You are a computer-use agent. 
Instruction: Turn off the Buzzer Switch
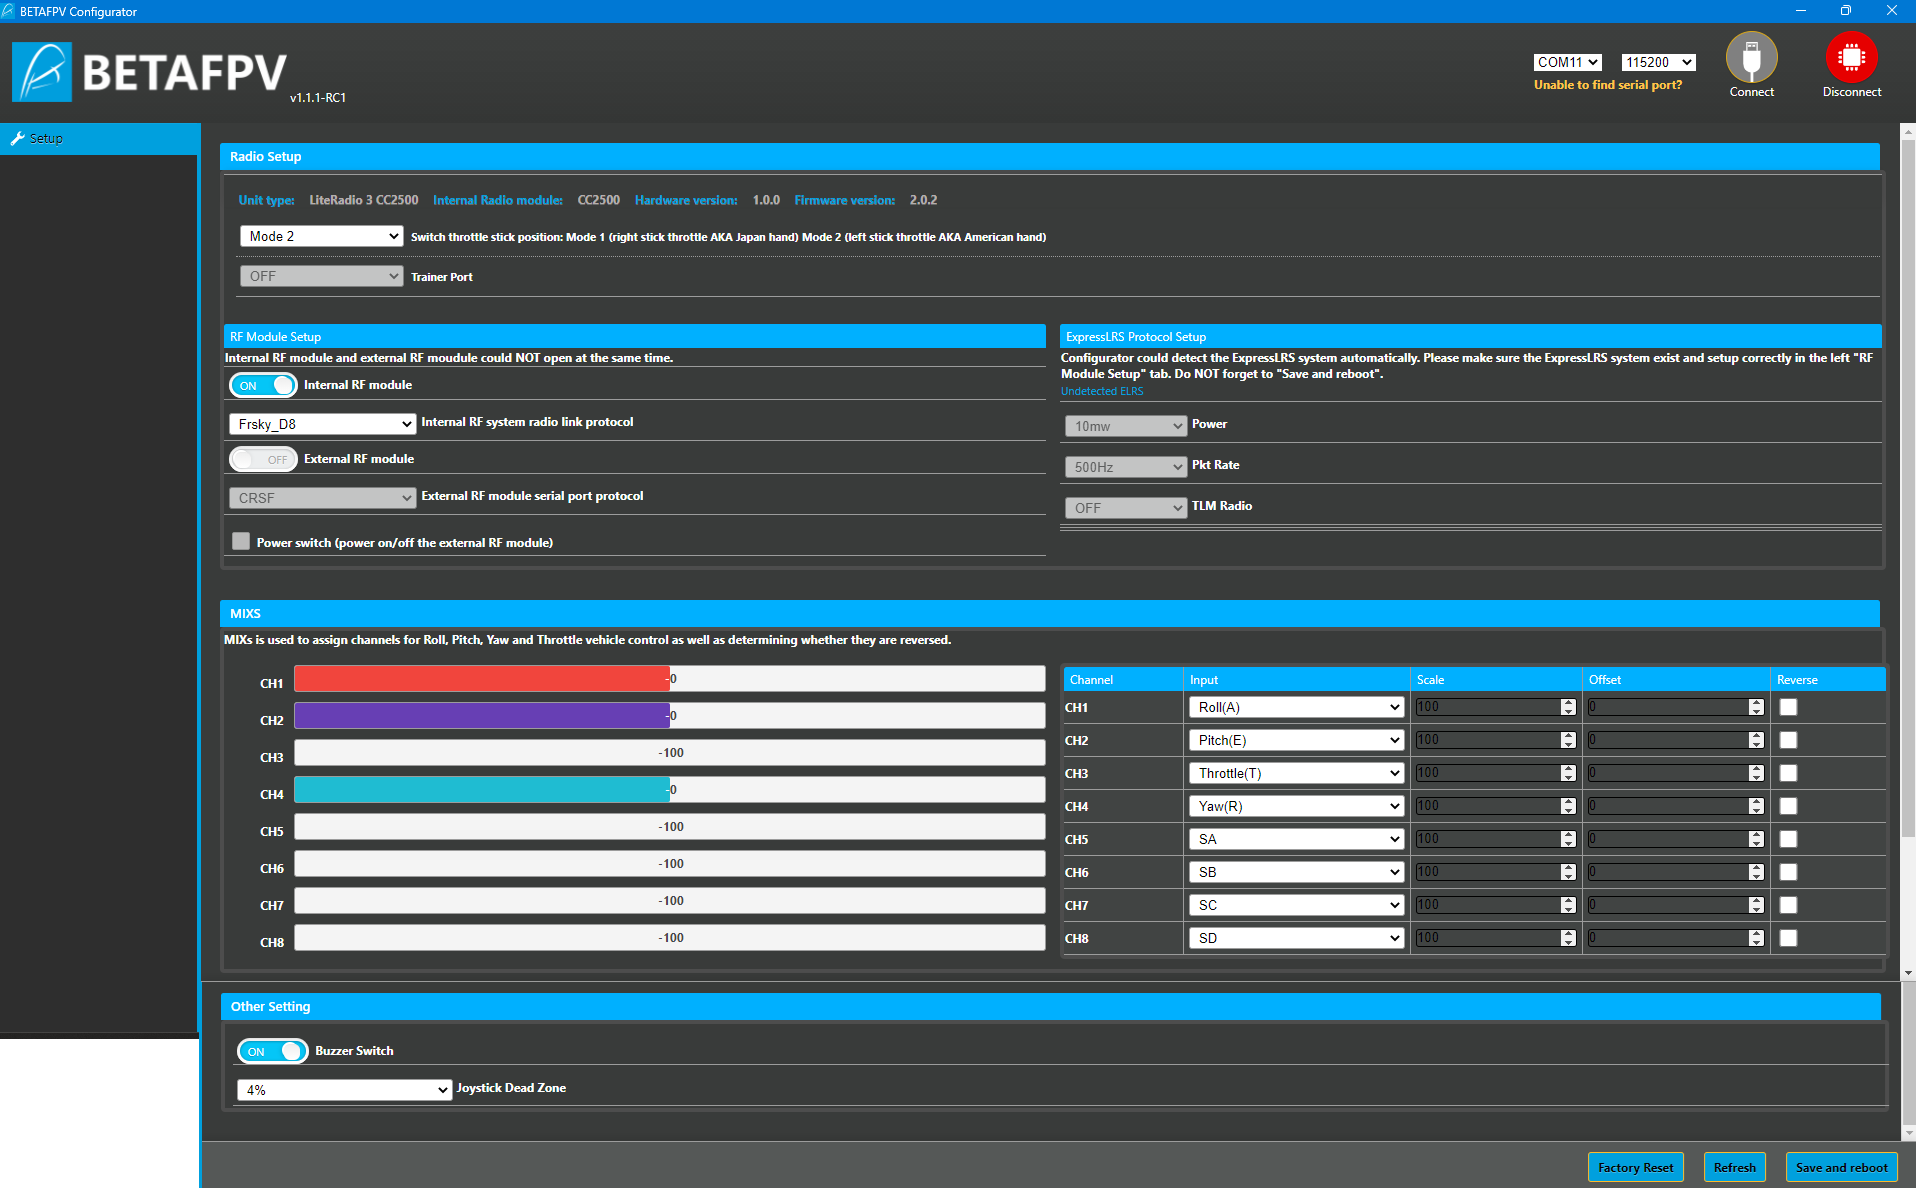[272, 1051]
